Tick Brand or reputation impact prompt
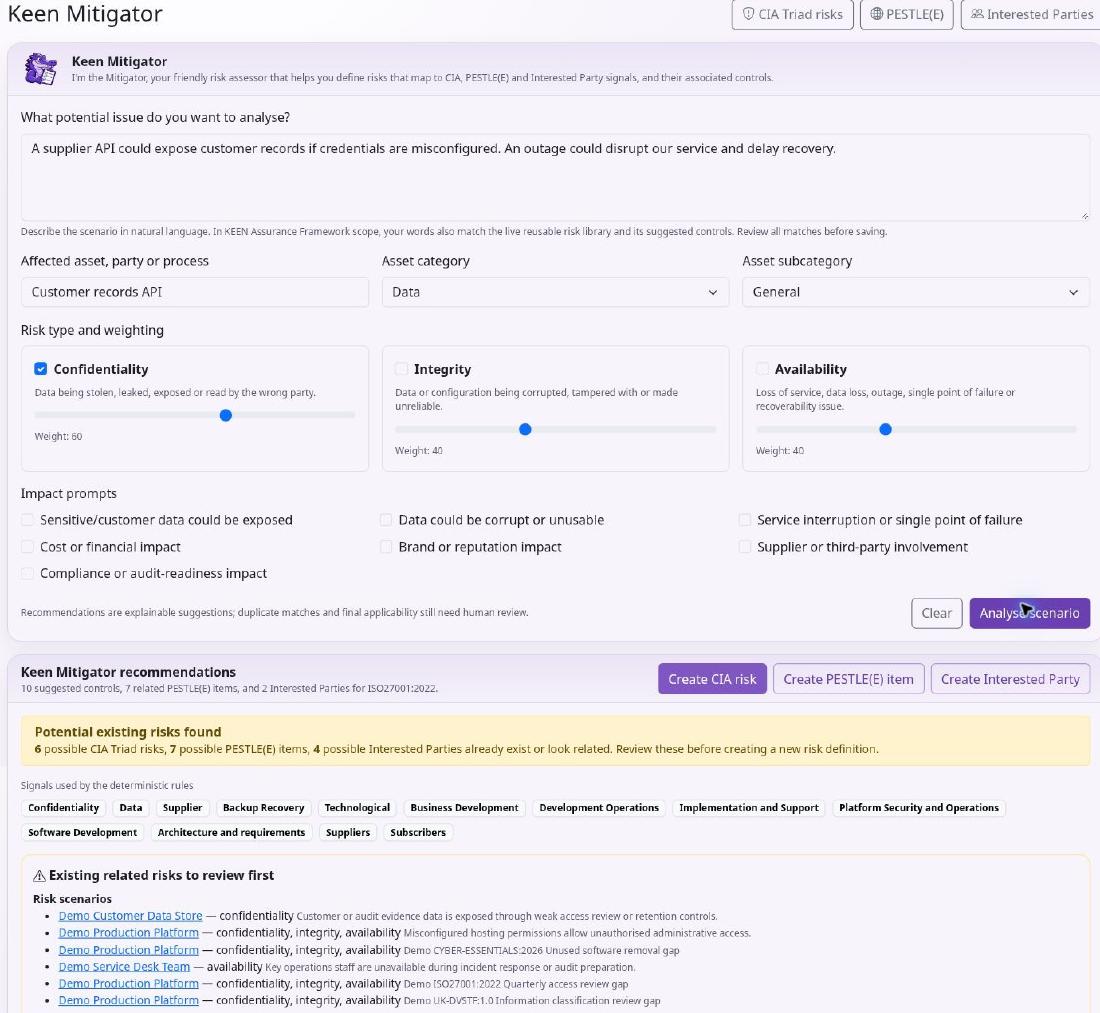This screenshot has width=1100, height=1013. [386, 546]
